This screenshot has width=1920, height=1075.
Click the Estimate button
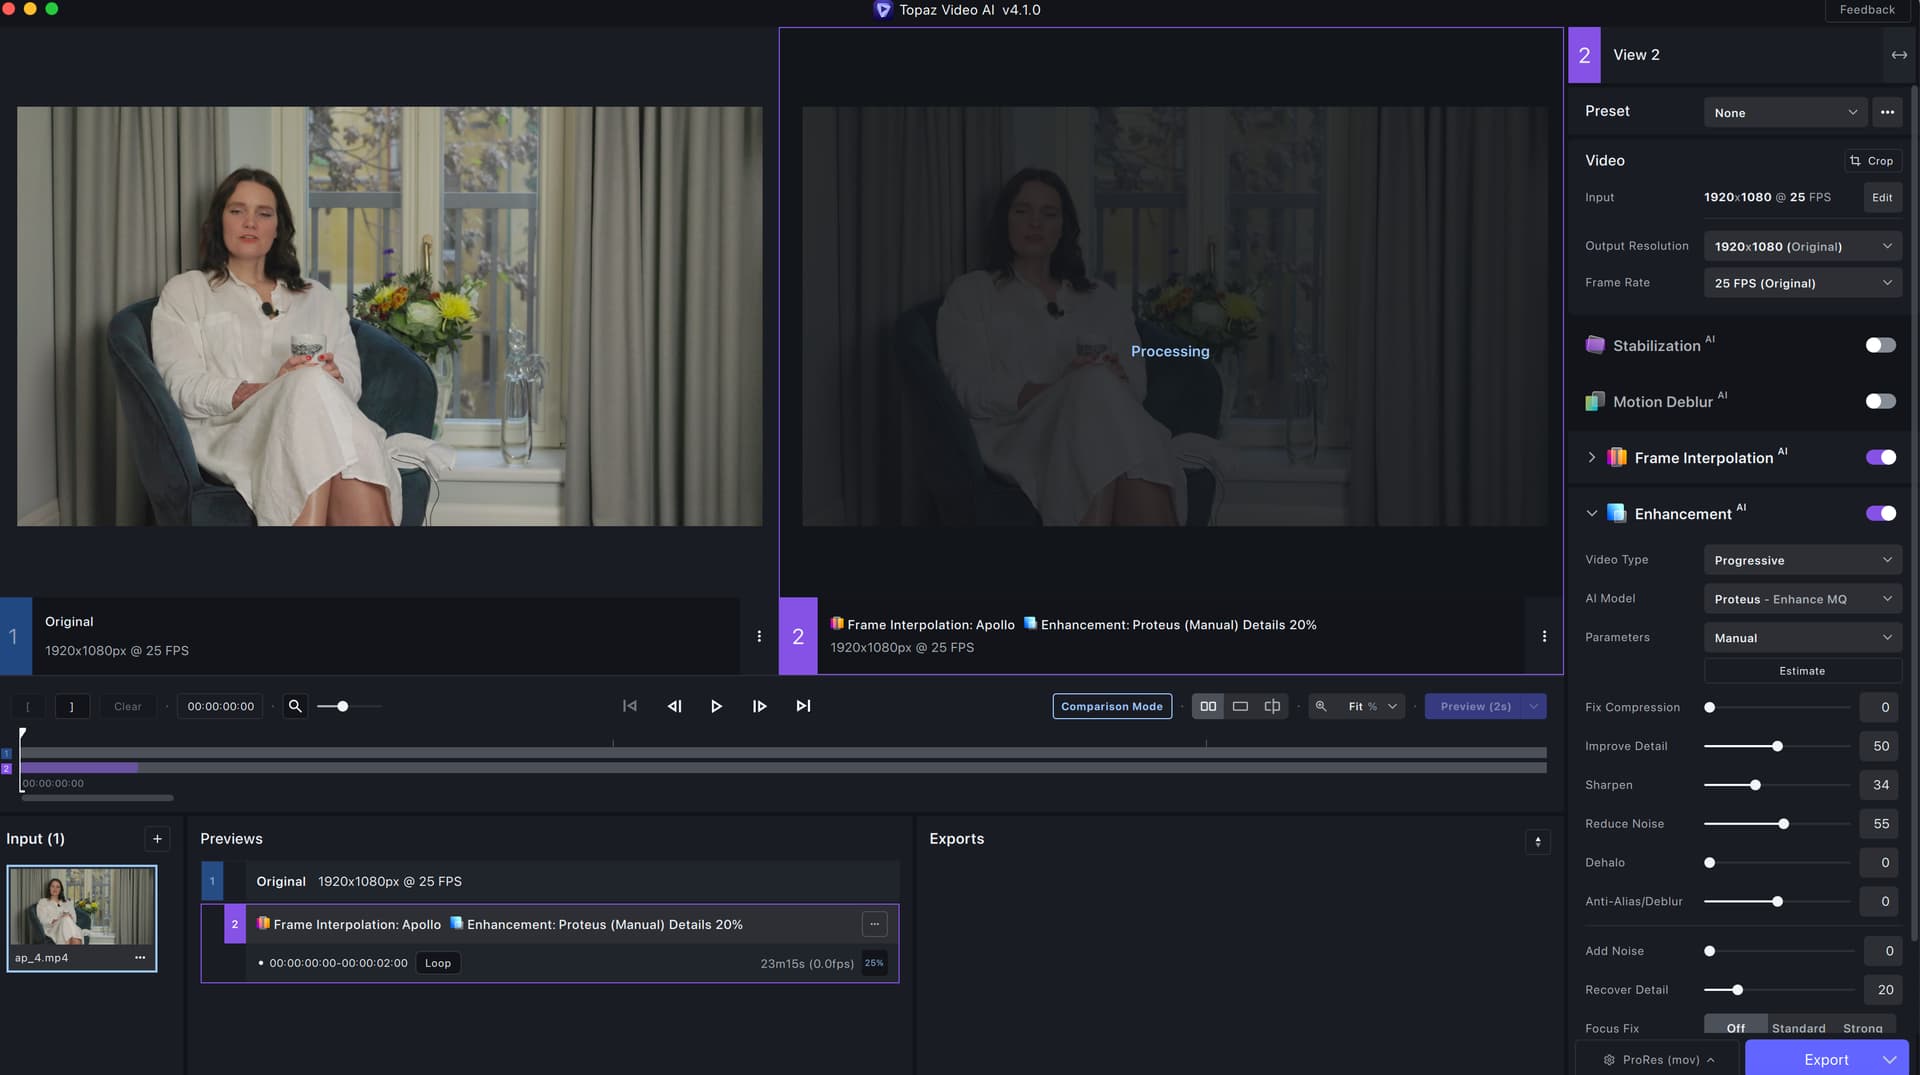[x=1802, y=671]
